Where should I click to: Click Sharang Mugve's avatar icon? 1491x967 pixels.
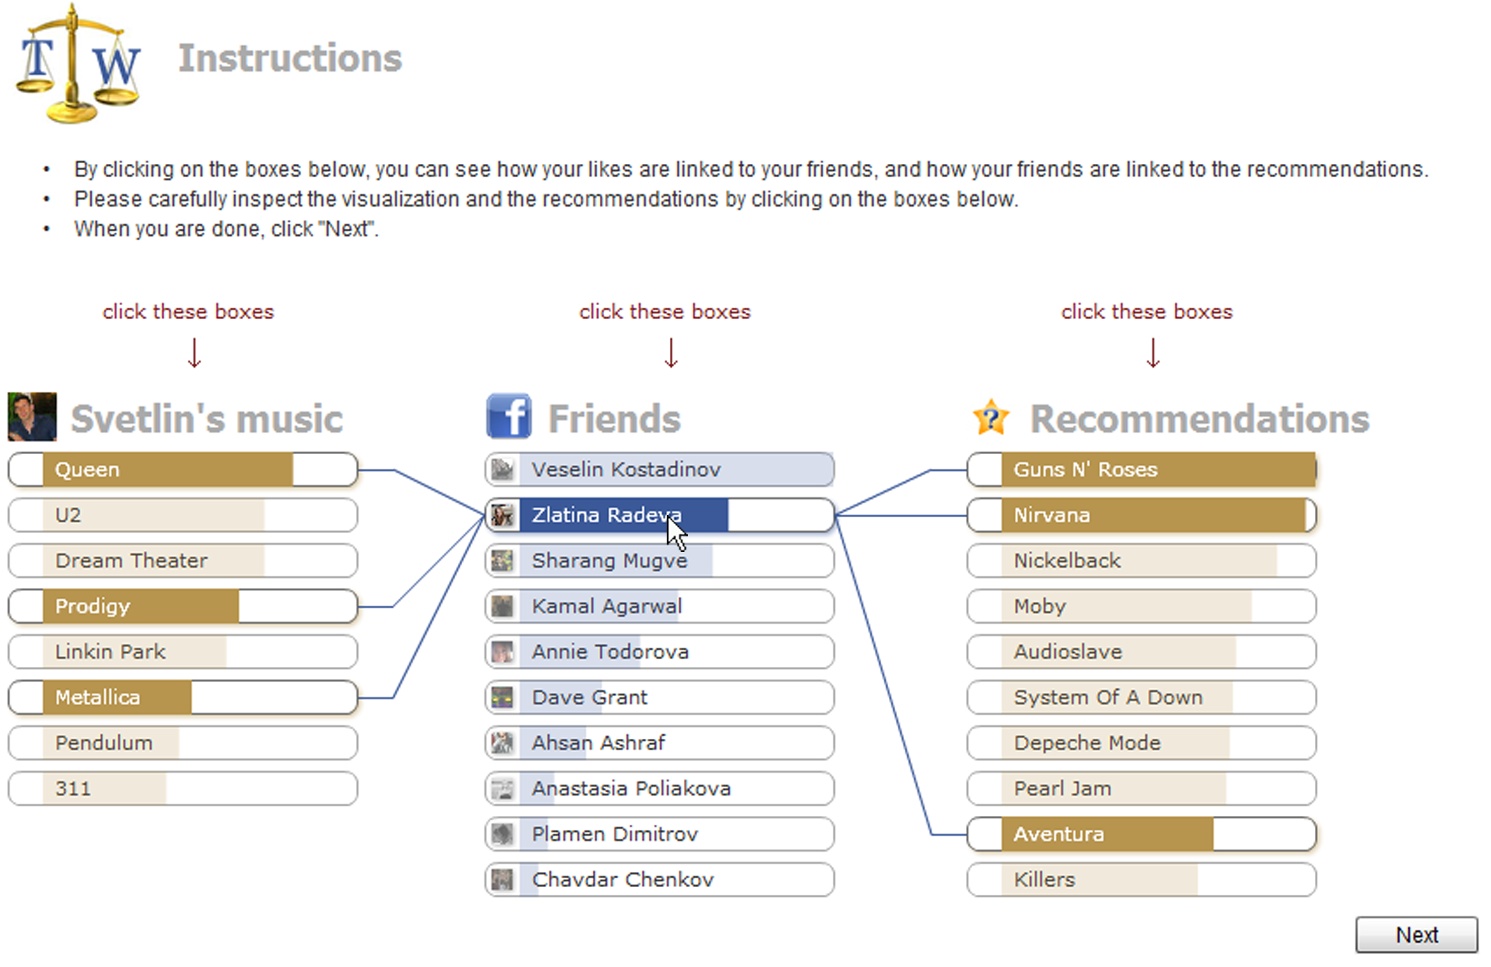(x=503, y=561)
